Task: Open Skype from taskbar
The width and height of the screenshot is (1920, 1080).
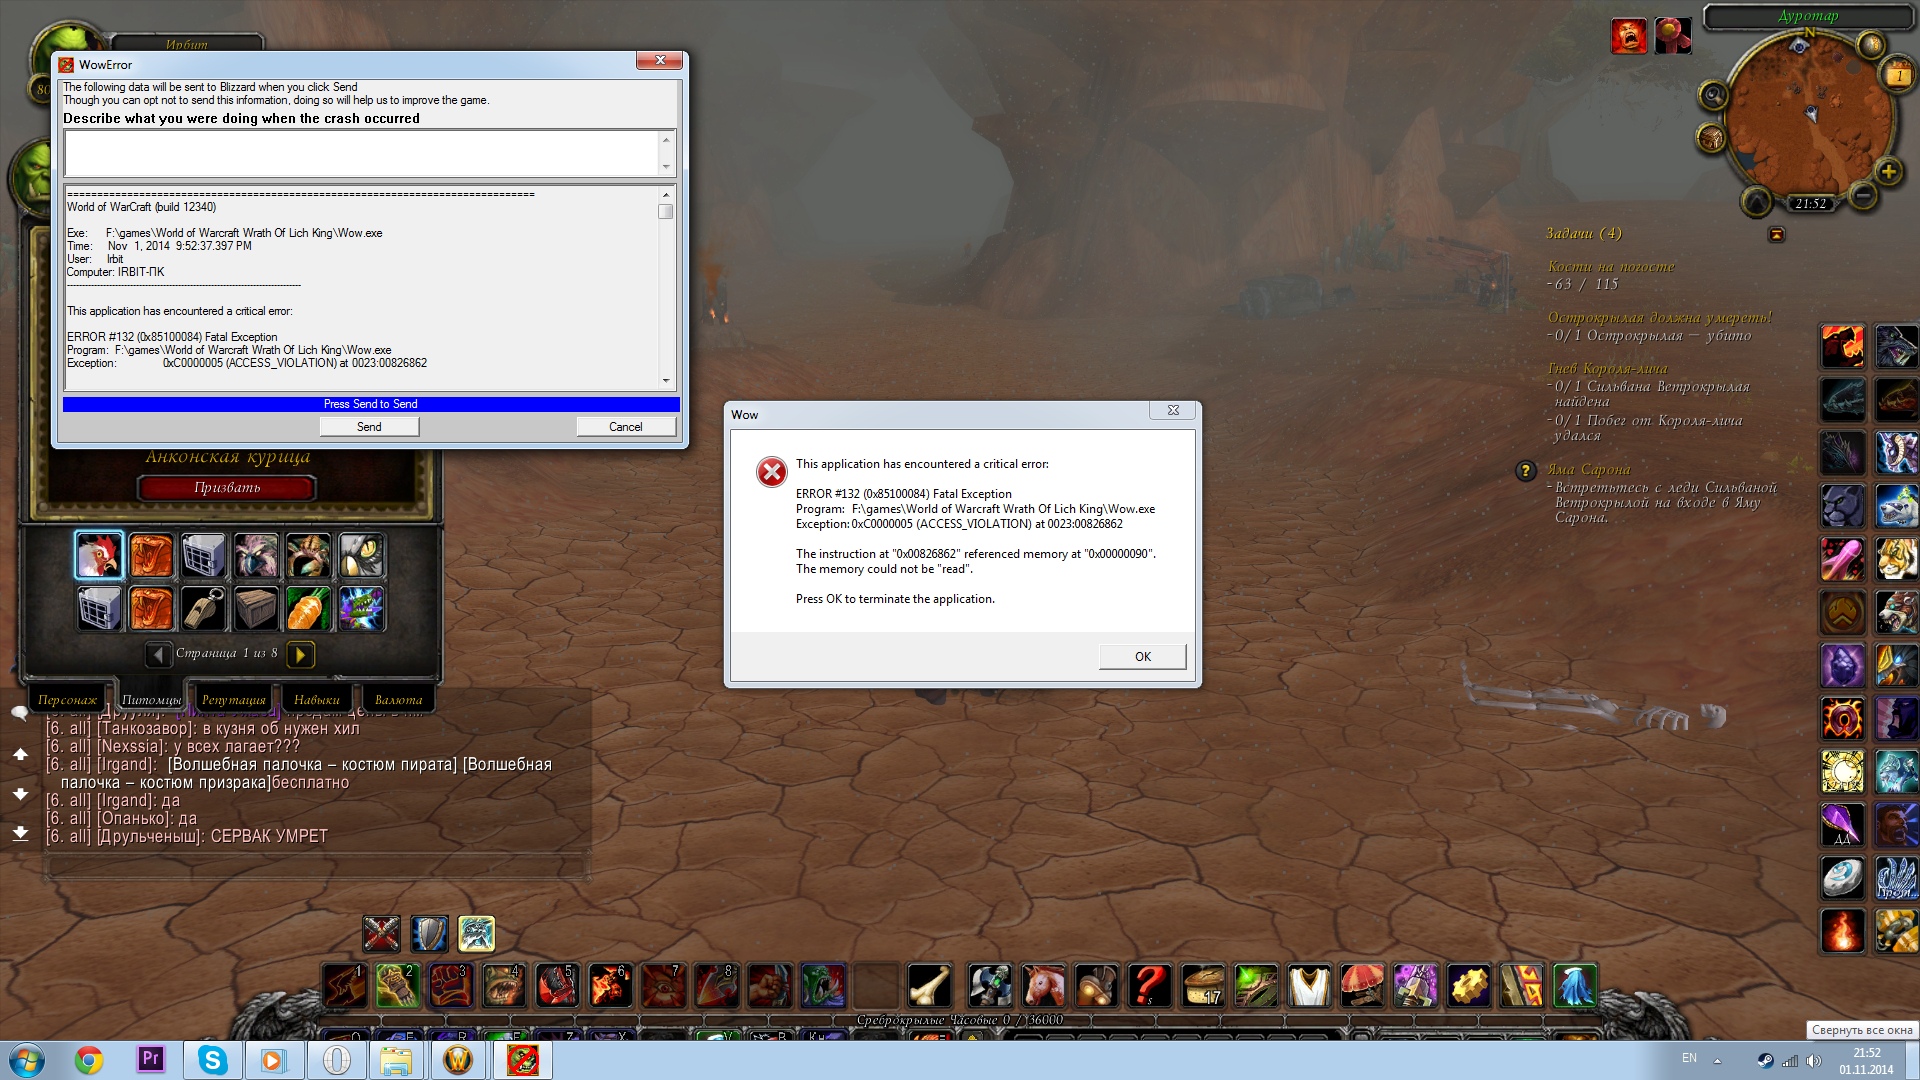Action: click(213, 1060)
